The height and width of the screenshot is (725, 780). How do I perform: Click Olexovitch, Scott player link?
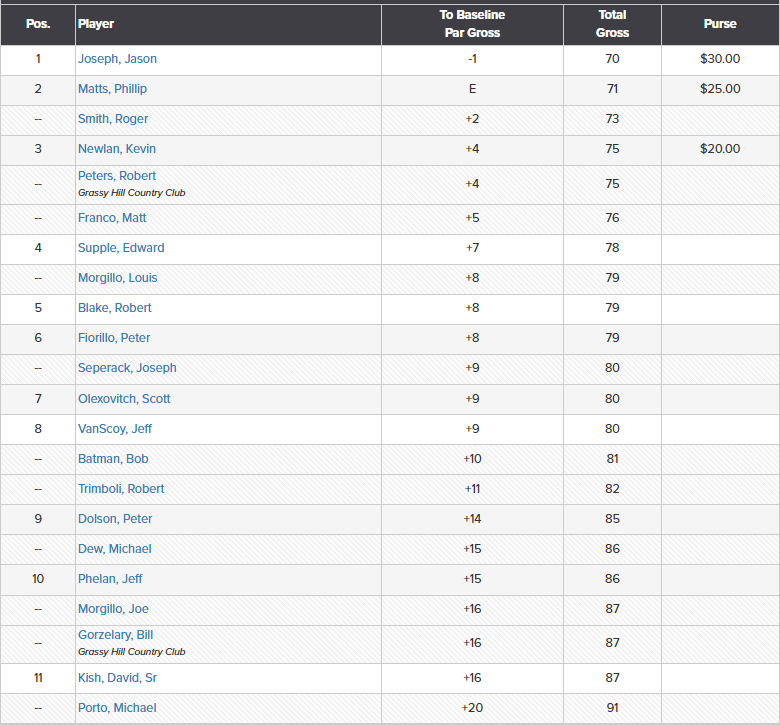point(124,399)
